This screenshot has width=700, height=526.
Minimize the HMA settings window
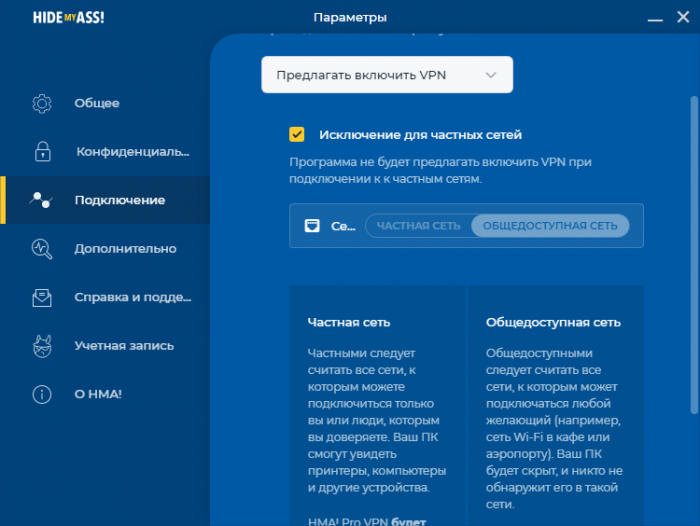[x=655, y=19]
